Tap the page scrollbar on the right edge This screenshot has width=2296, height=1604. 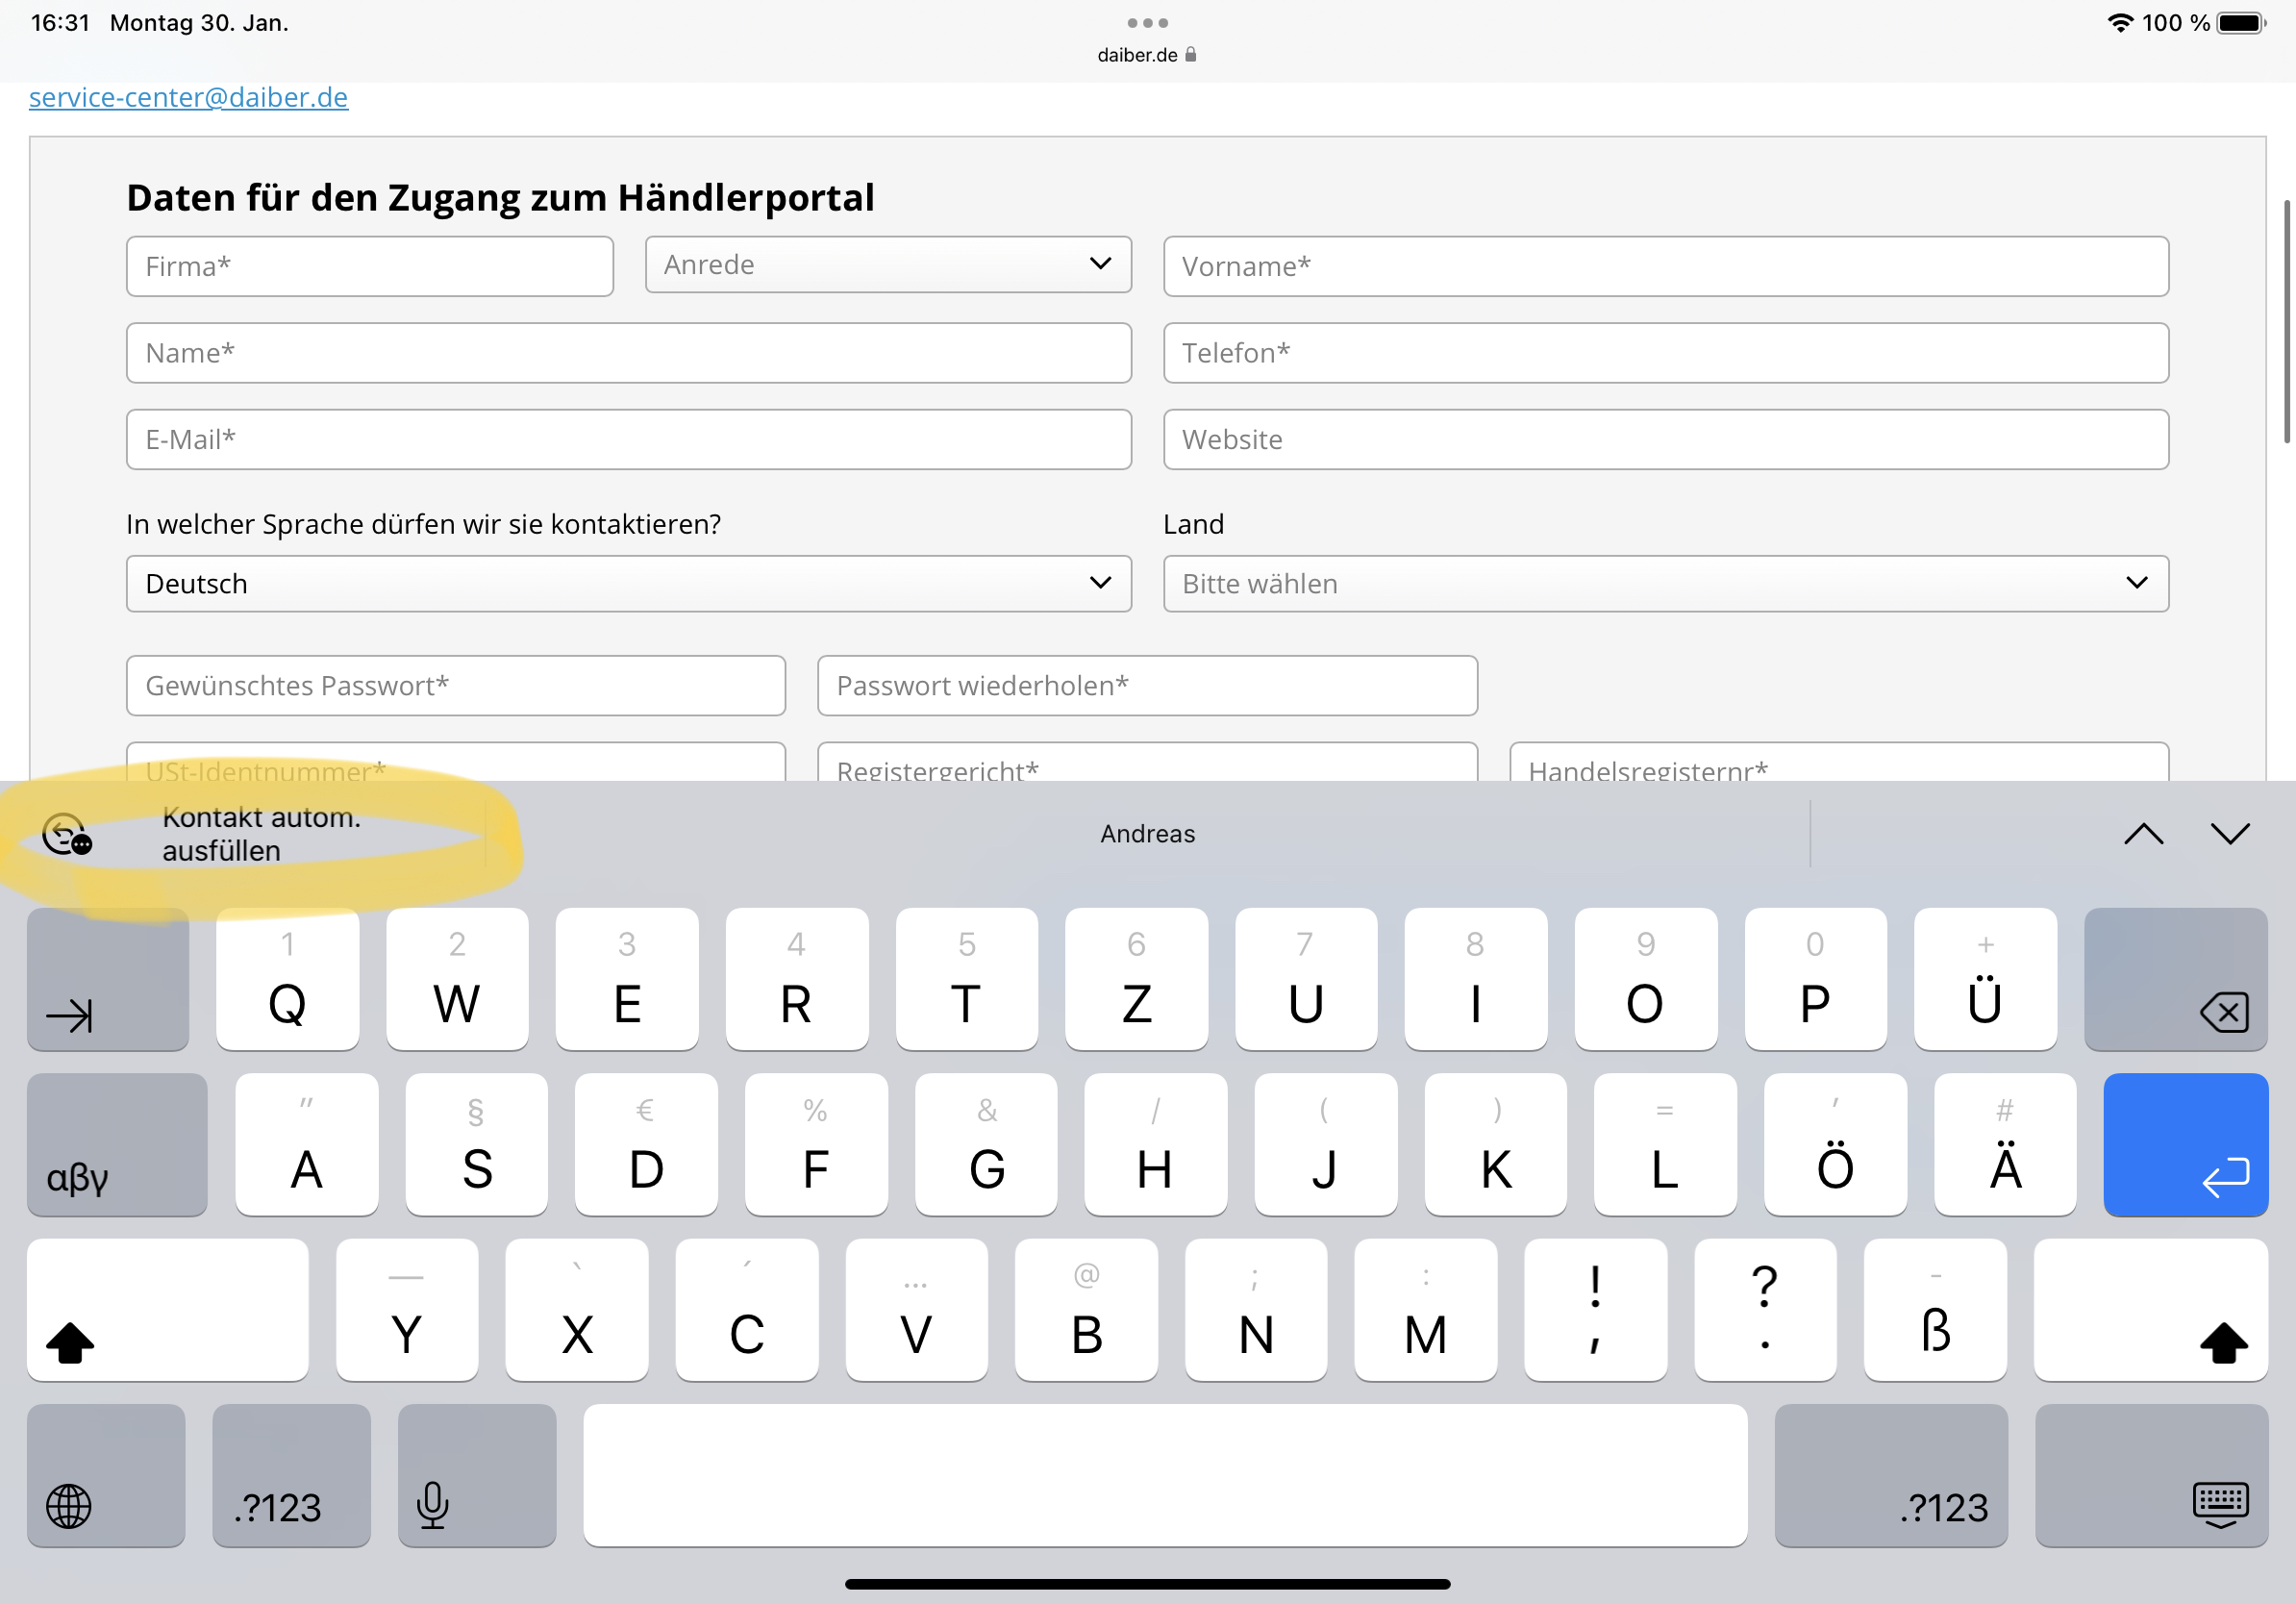[x=2287, y=321]
